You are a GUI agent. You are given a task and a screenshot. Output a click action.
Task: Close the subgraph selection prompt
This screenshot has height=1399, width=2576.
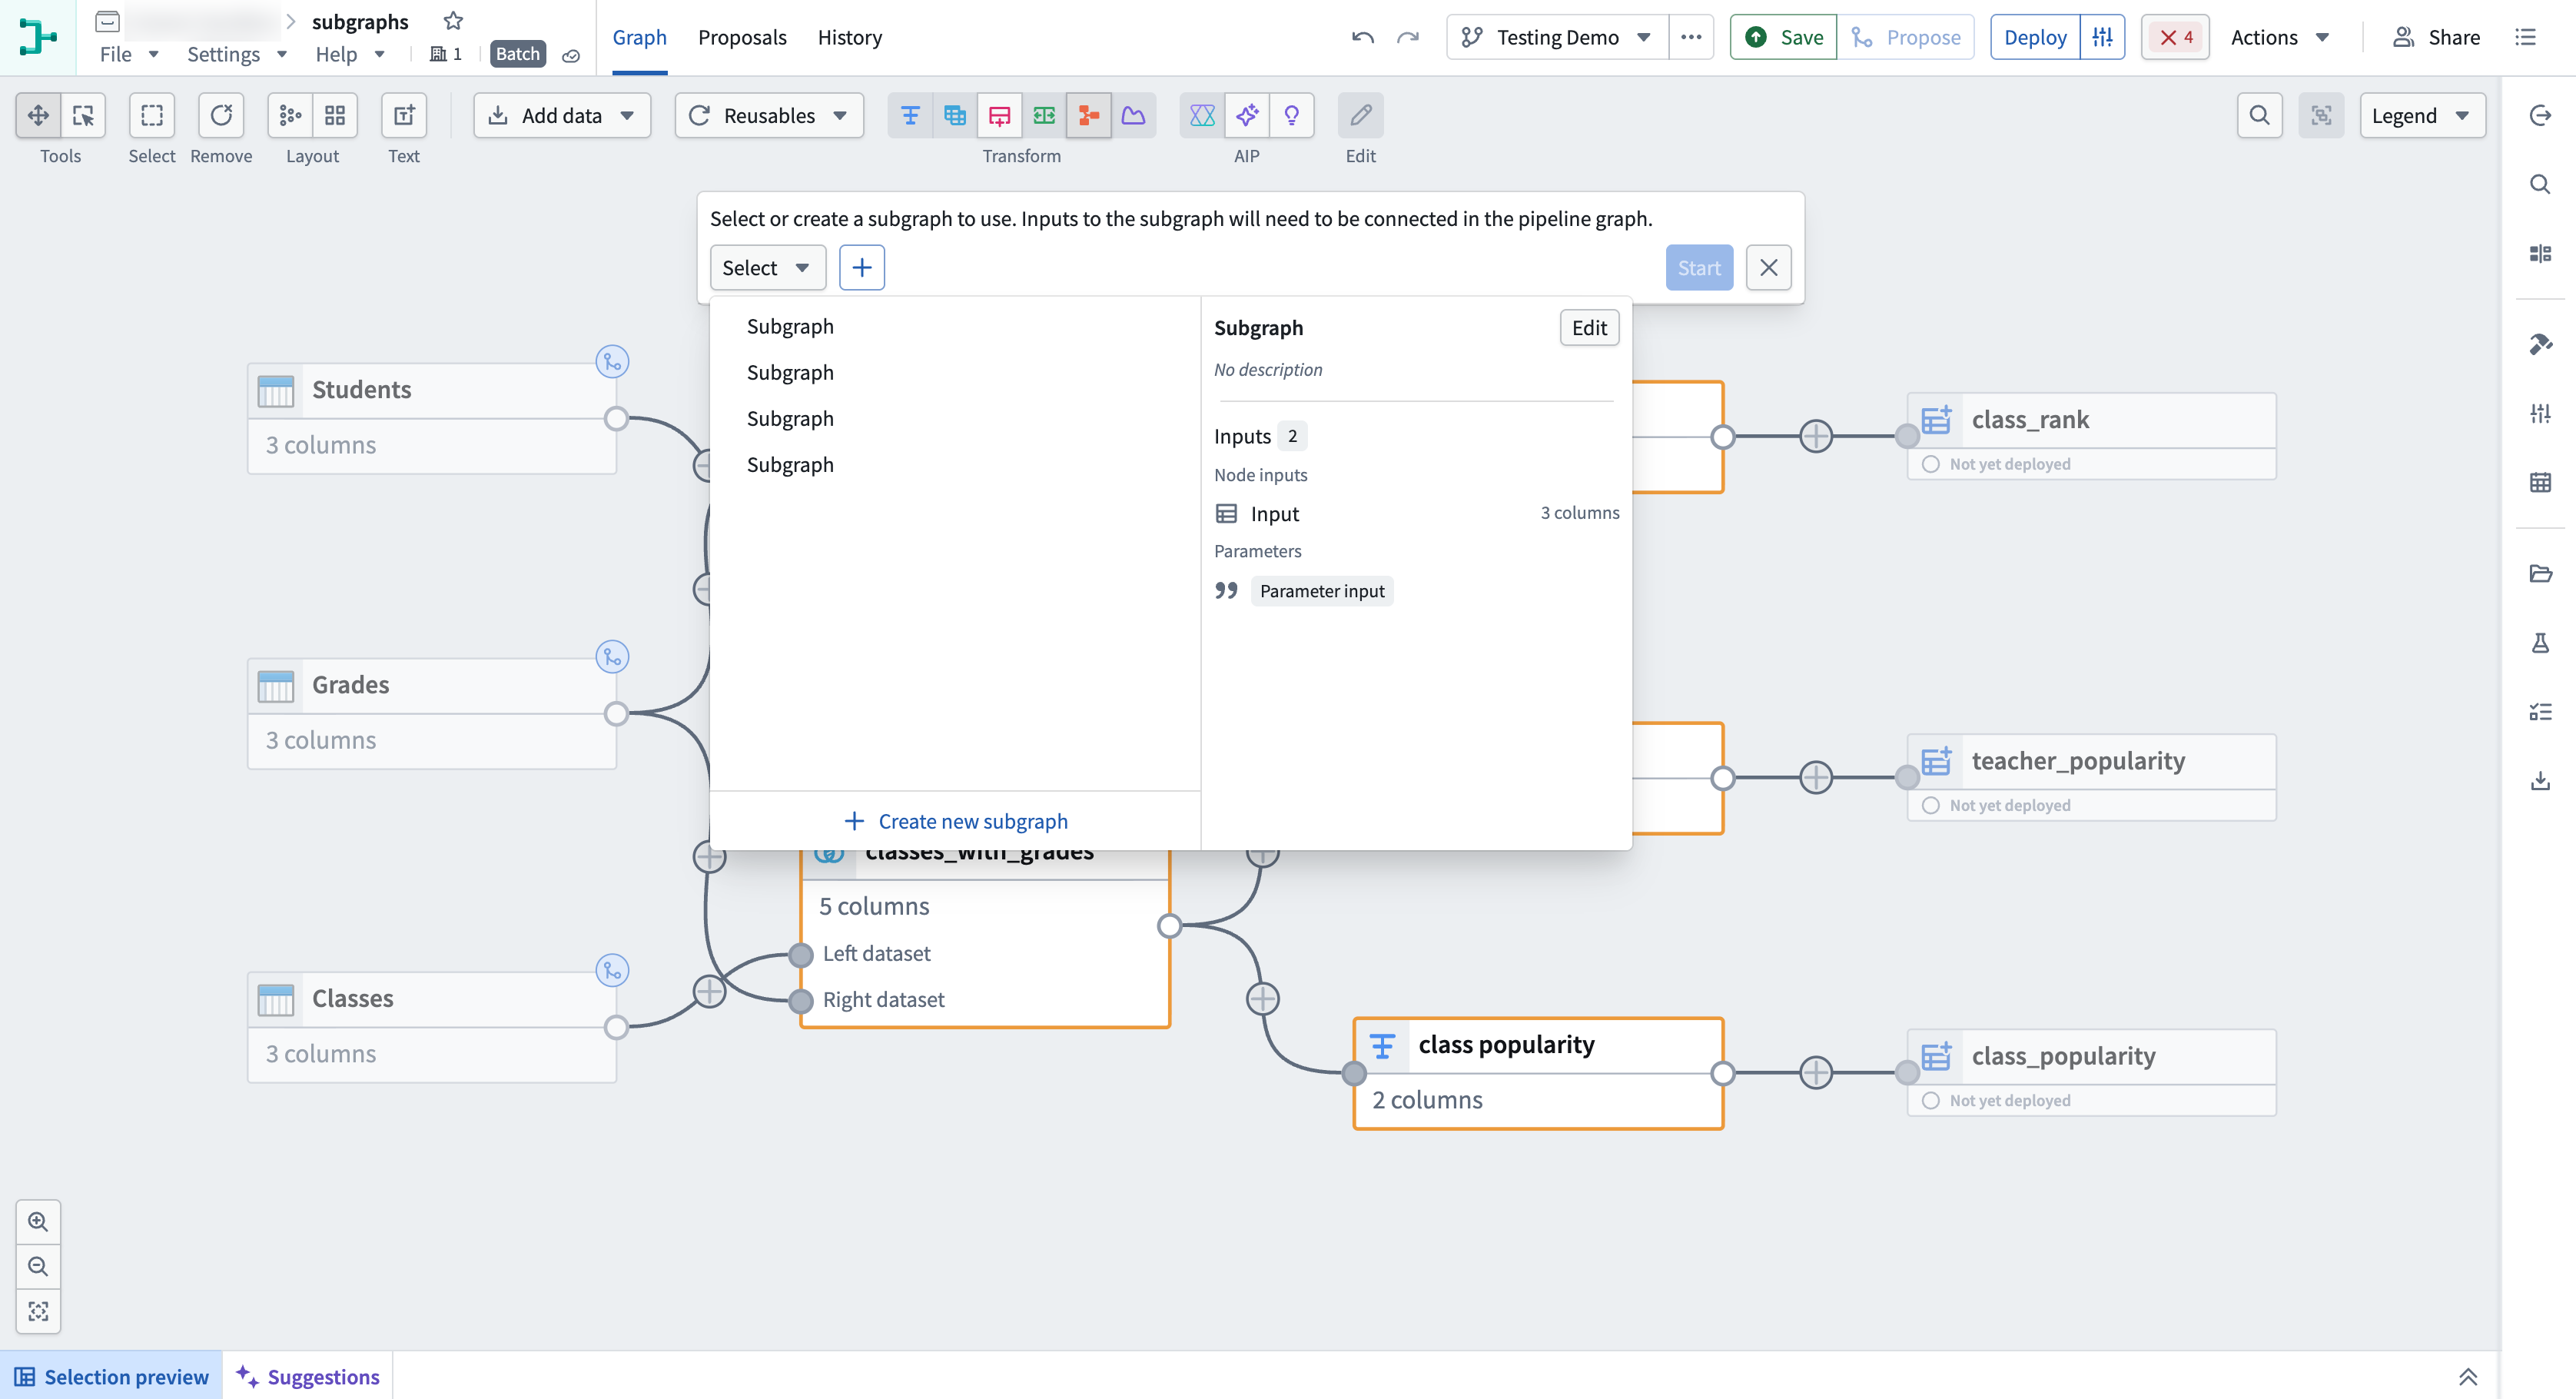[1768, 267]
